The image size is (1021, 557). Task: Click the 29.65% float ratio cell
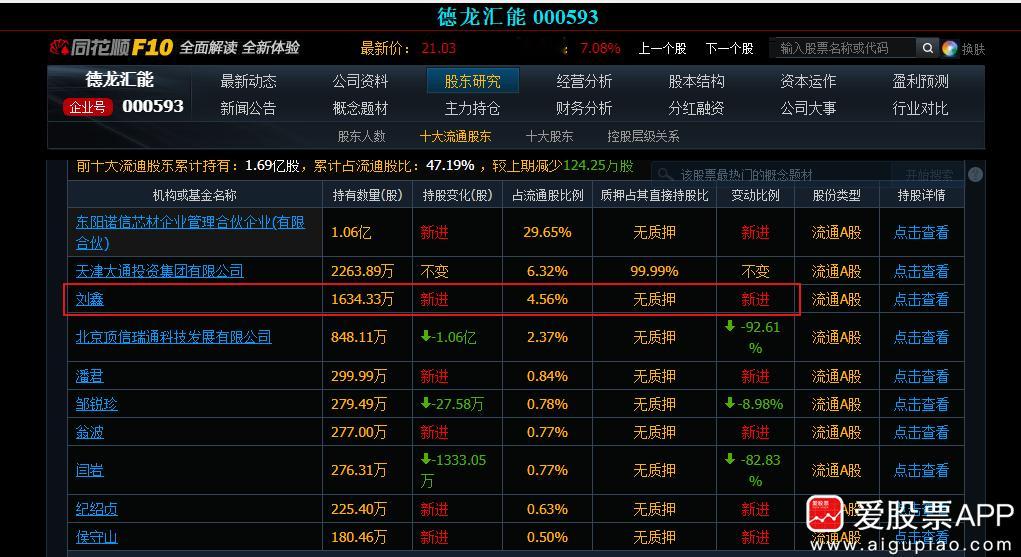[547, 233]
